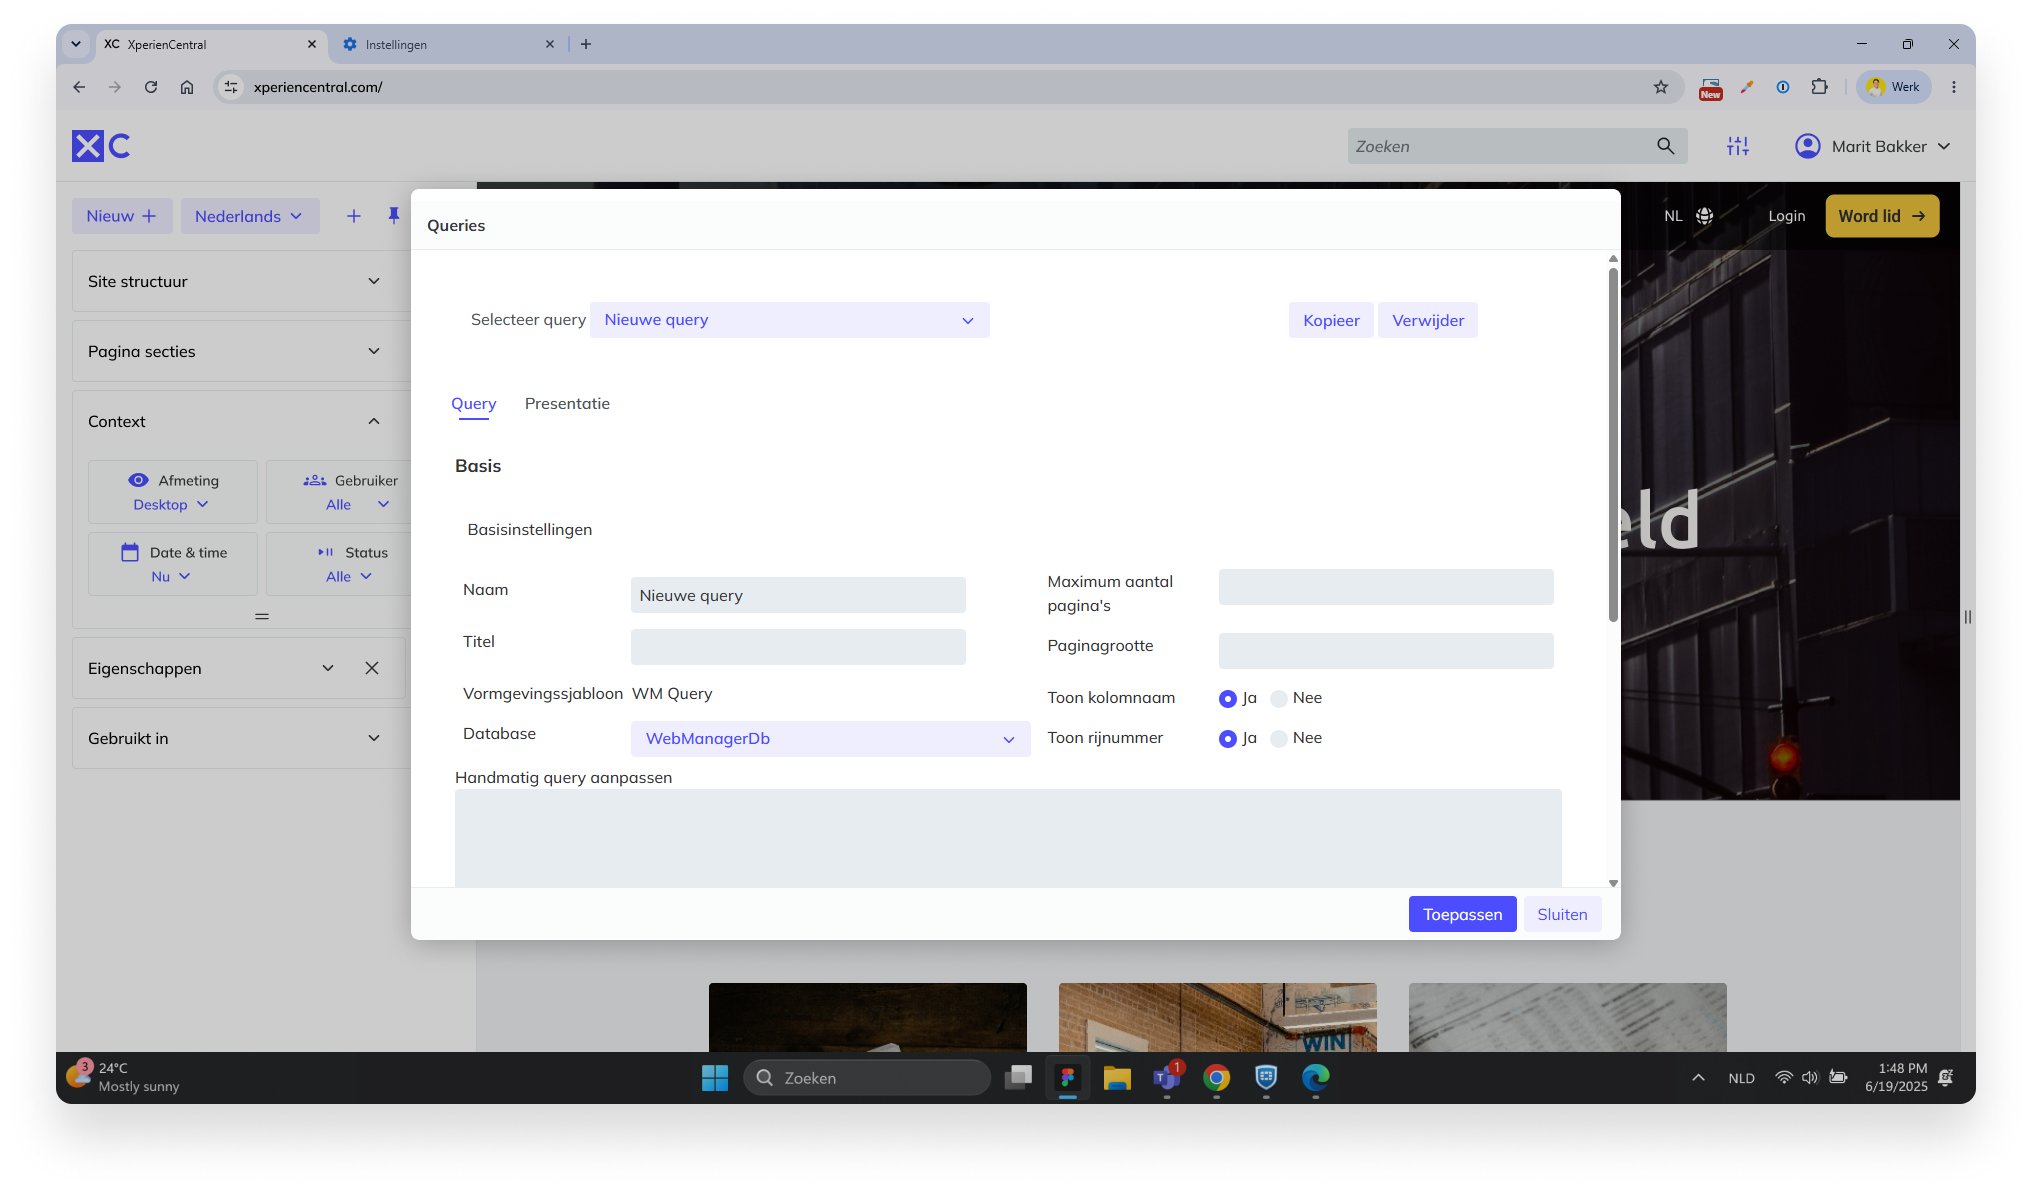The image size is (2032, 1192).
Task: Open Microsoft Edge in taskbar
Action: (x=1316, y=1078)
